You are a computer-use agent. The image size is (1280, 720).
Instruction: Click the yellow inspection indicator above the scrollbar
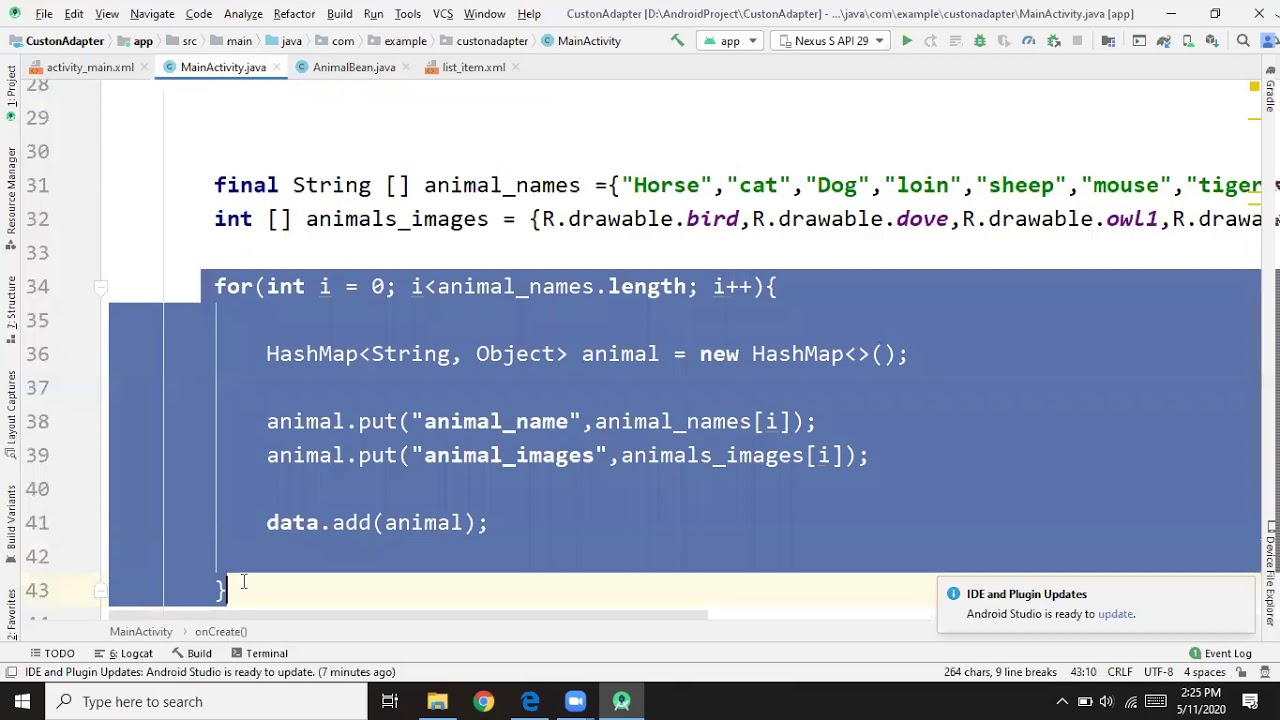(1254, 87)
